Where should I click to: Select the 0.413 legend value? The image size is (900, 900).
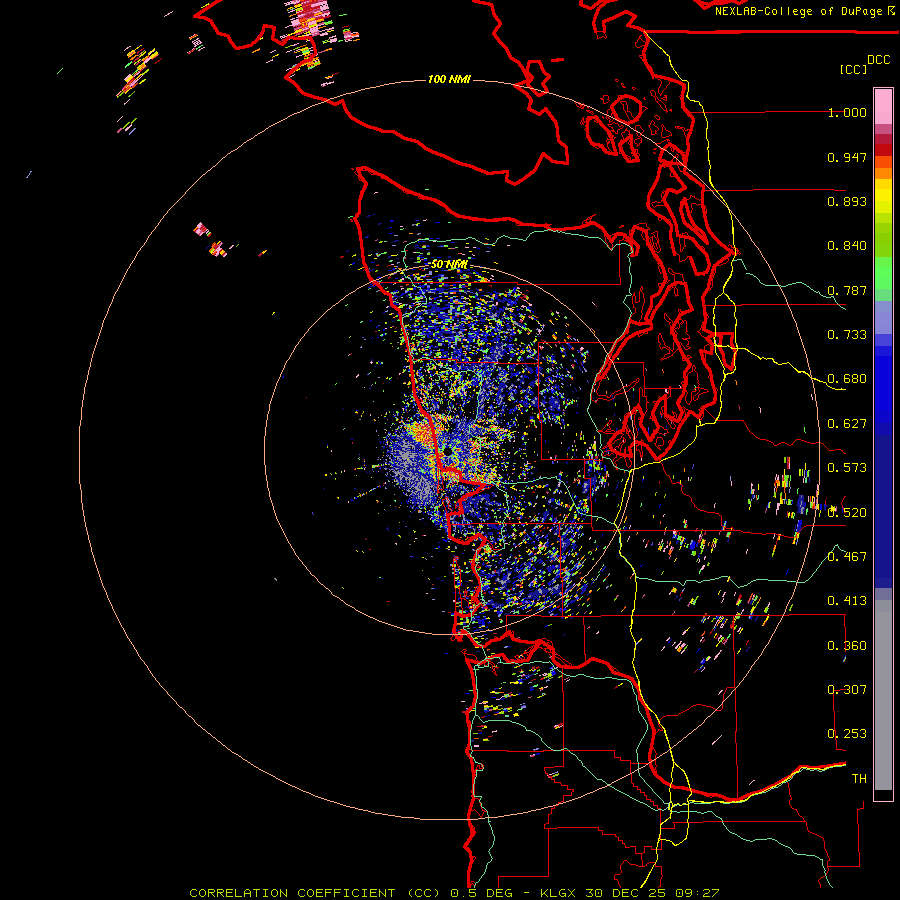847,601
